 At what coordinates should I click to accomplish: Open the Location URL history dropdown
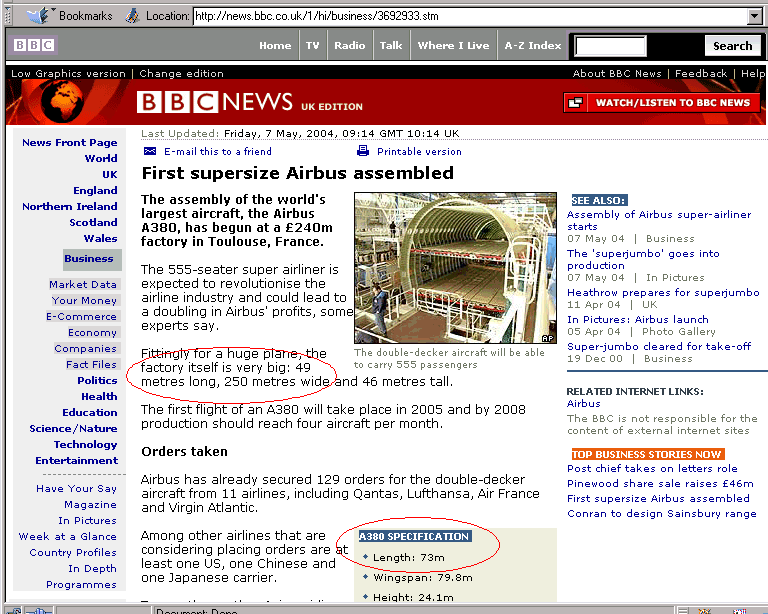coord(755,16)
